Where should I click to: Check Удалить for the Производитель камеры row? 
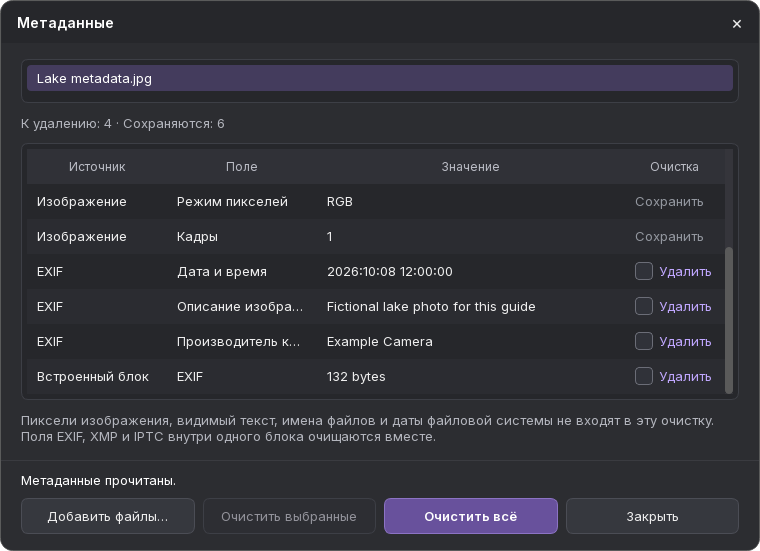[x=644, y=341]
